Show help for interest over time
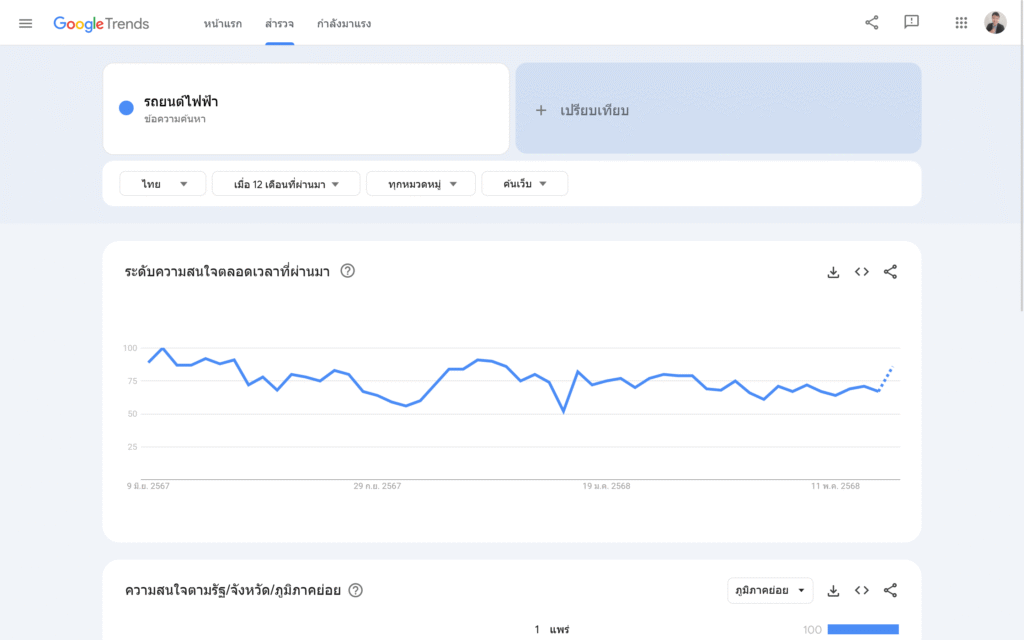This screenshot has height=640, width=1024. (347, 271)
